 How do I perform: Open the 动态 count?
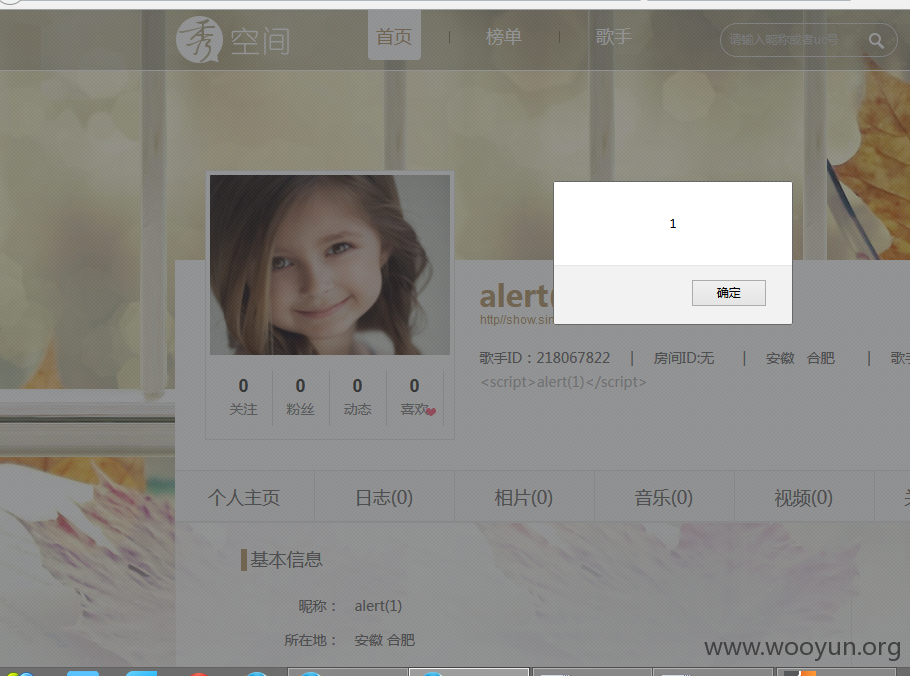(357, 397)
